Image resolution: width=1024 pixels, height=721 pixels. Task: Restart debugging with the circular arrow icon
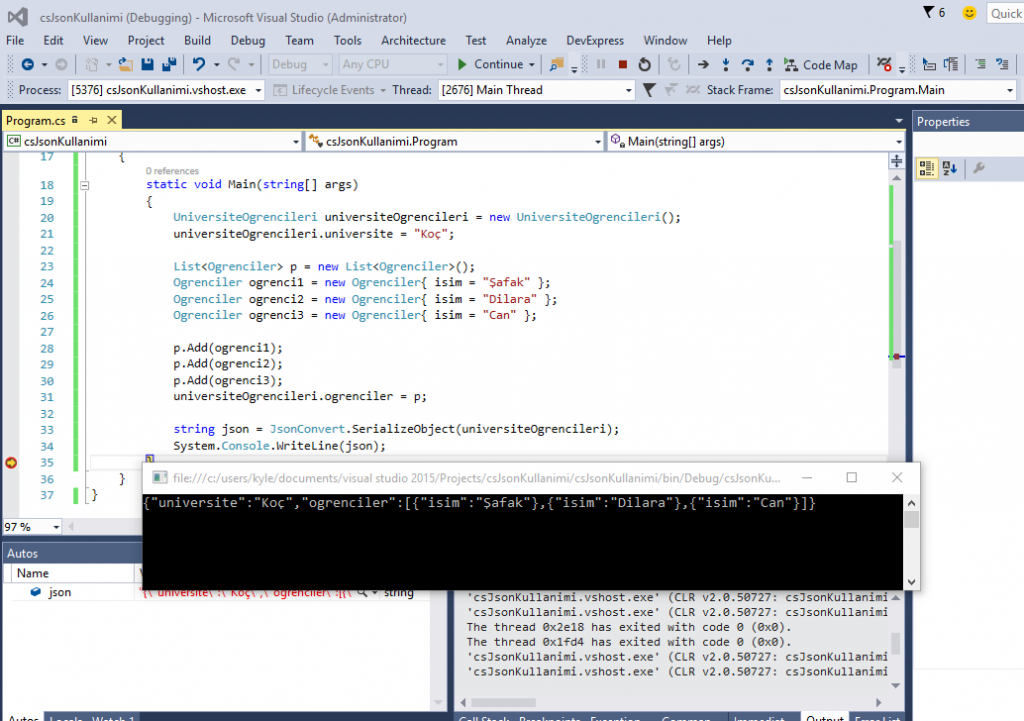[x=645, y=64]
